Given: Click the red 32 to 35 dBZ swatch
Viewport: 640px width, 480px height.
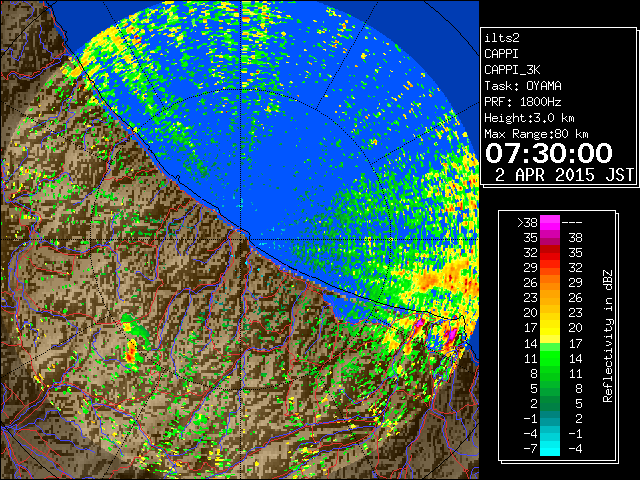Looking at the screenshot, I should (550, 253).
